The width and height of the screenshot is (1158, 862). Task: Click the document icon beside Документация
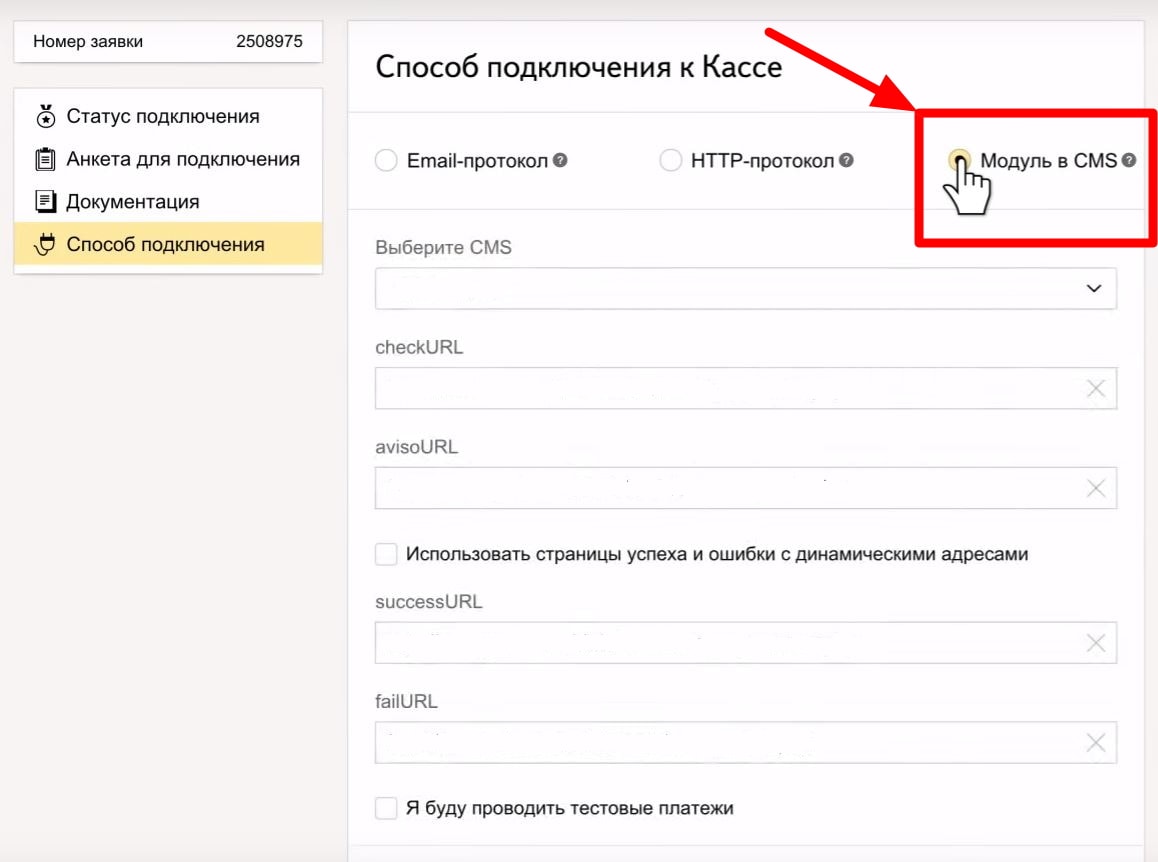coord(45,201)
